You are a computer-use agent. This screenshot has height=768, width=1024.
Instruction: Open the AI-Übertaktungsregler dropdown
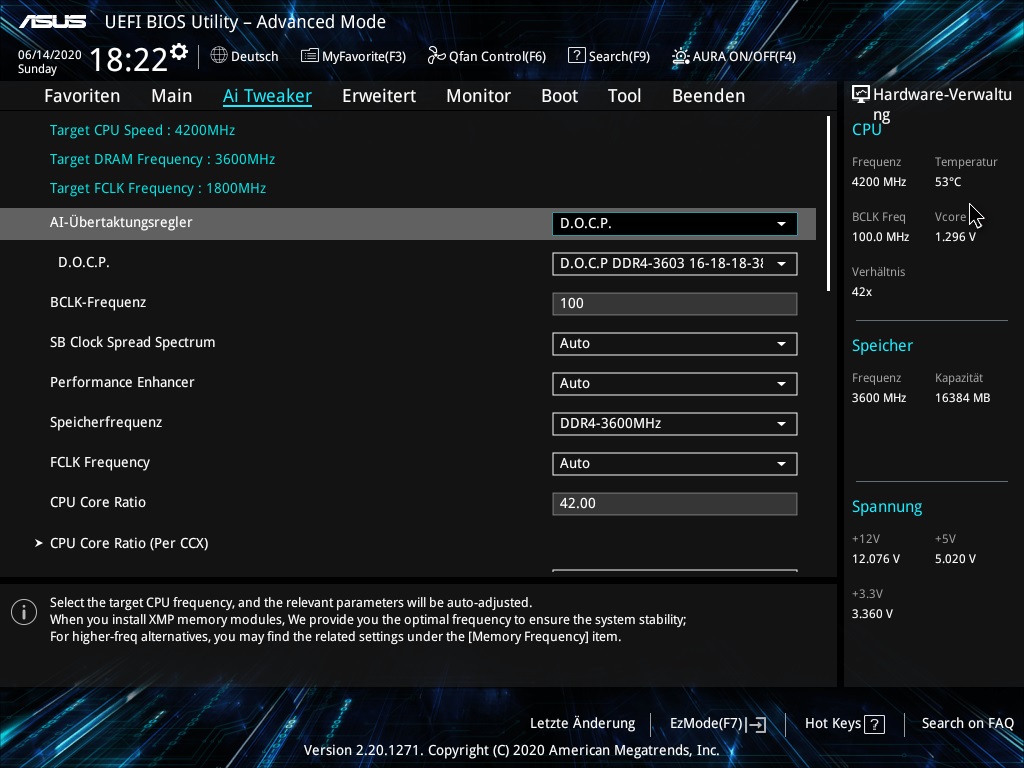675,224
